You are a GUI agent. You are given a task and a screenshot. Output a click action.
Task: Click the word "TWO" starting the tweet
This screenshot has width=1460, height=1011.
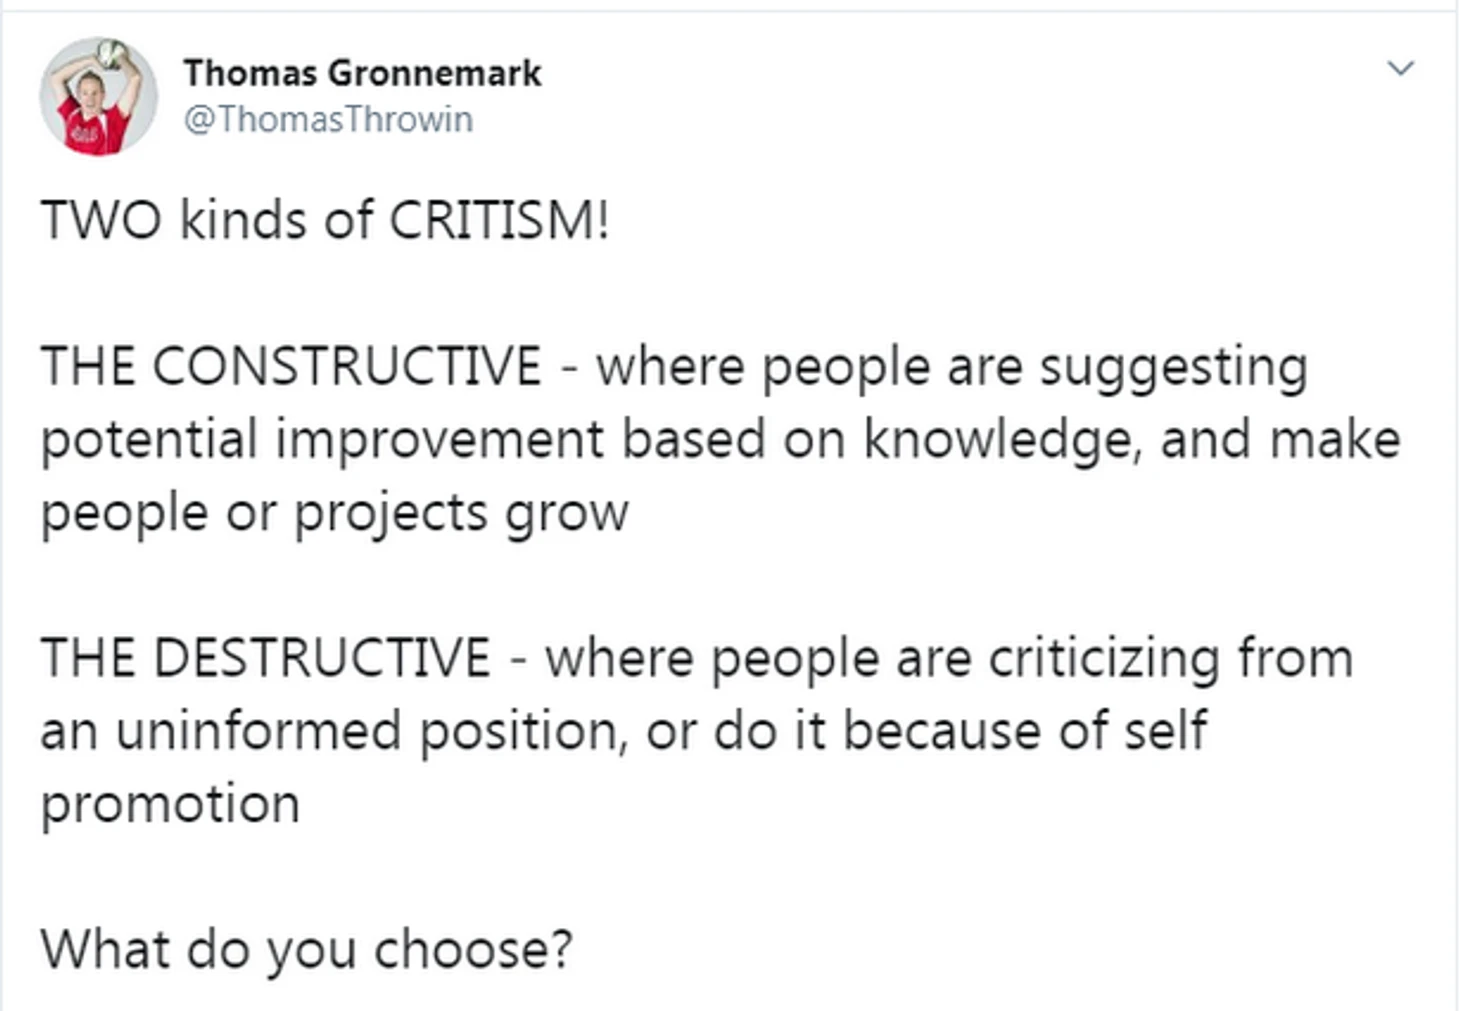100,220
